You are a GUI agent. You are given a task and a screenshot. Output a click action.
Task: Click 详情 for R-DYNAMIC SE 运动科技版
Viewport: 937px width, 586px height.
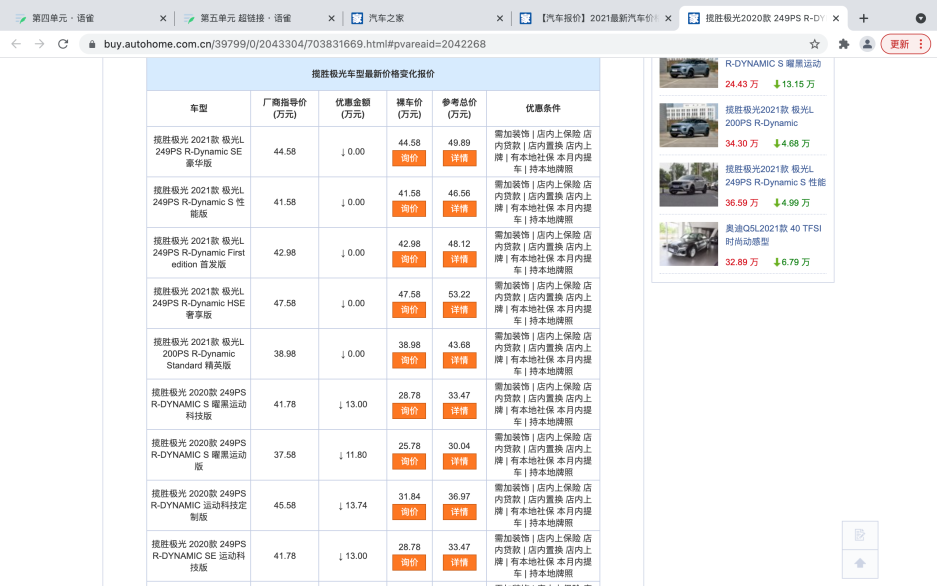460,563
